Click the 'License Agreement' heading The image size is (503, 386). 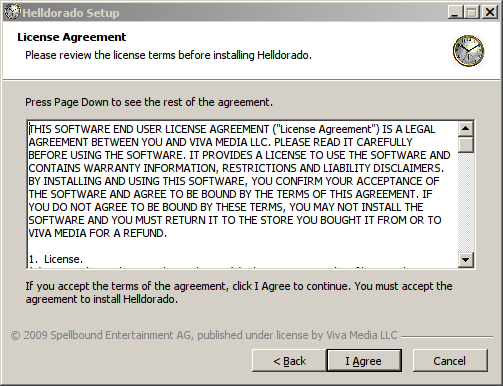[72, 37]
